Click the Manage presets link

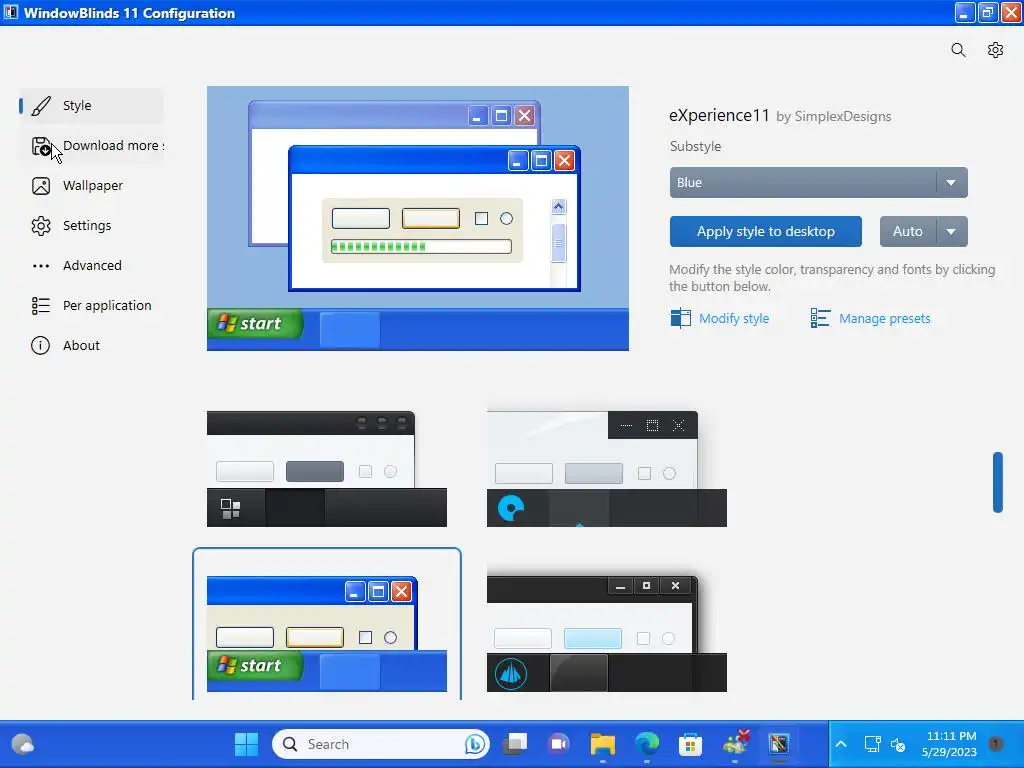click(x=884, y=319)
